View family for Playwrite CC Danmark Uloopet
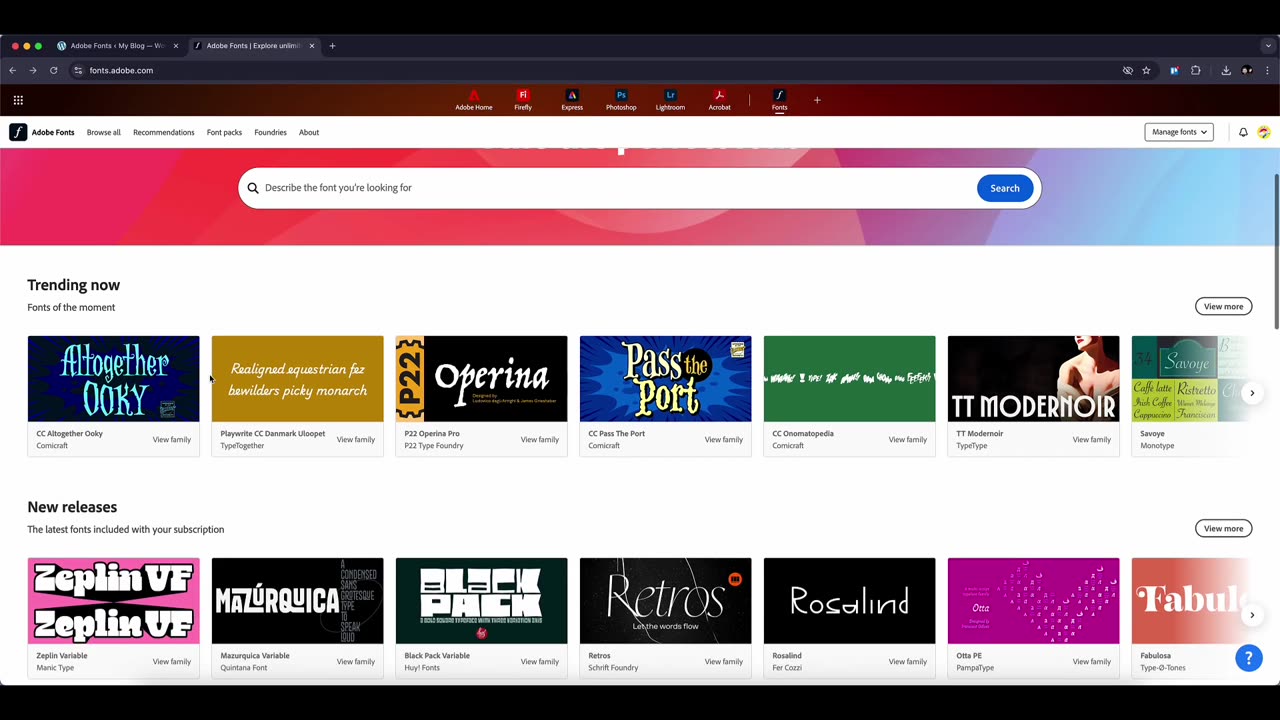The width and height of the screenshot is (1280, 720). point(356,440)
